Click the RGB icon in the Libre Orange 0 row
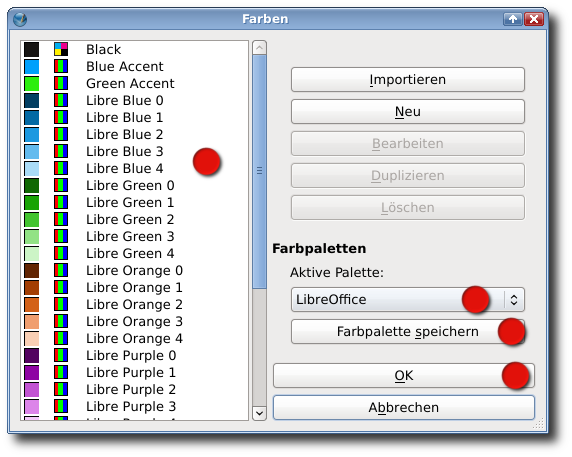This screenshot has width=572, height=457. click(x=61, y=270)
